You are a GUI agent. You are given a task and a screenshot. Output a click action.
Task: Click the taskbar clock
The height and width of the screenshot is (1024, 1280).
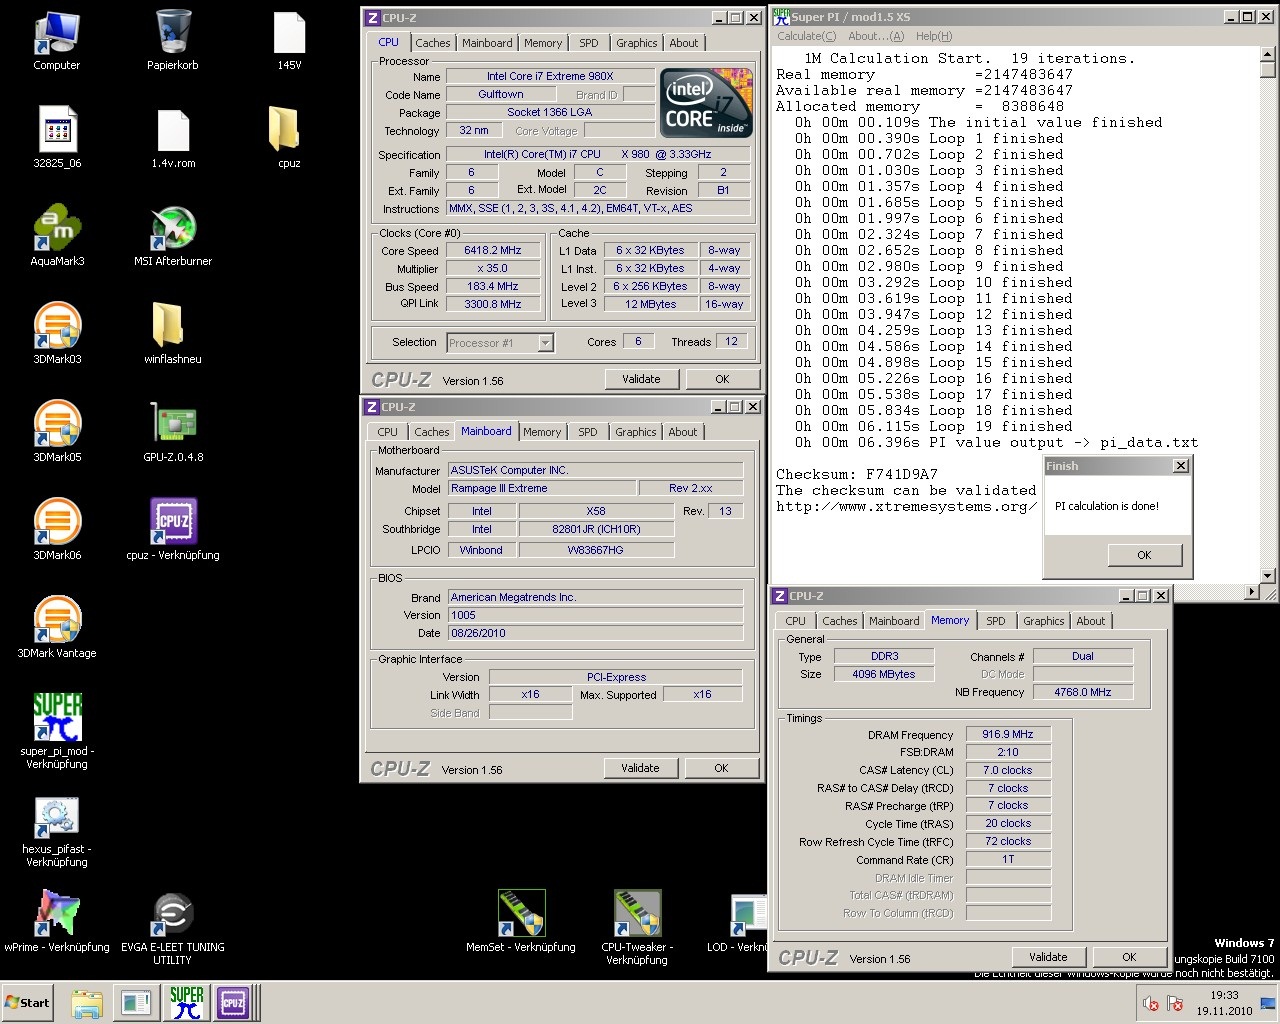(1224, 1003)
